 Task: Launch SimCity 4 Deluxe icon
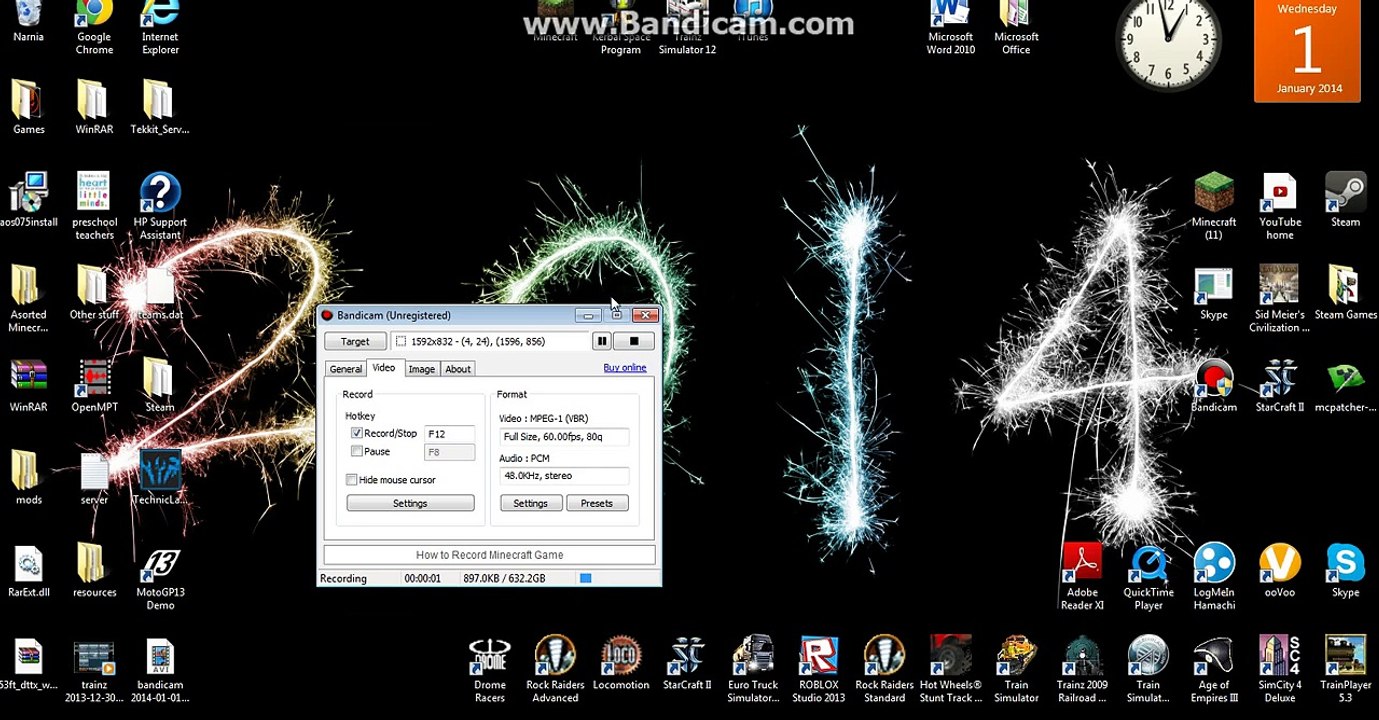[1280, 670]
